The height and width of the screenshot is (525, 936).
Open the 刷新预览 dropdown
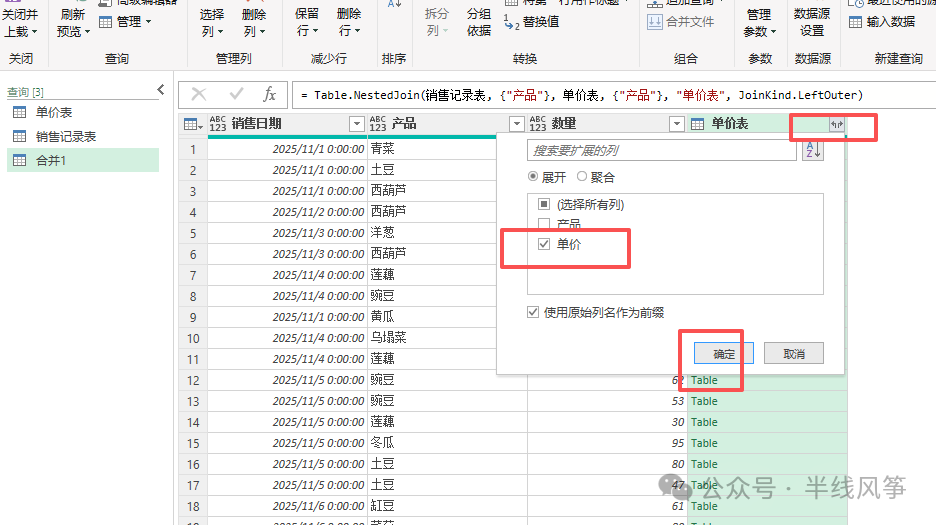point(73,23)
